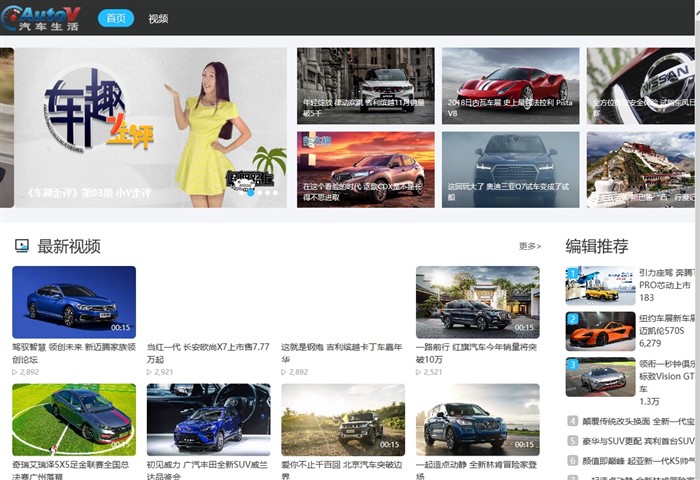
Task: Click the number 4 rank badge
Action: [x=573, y=421]
